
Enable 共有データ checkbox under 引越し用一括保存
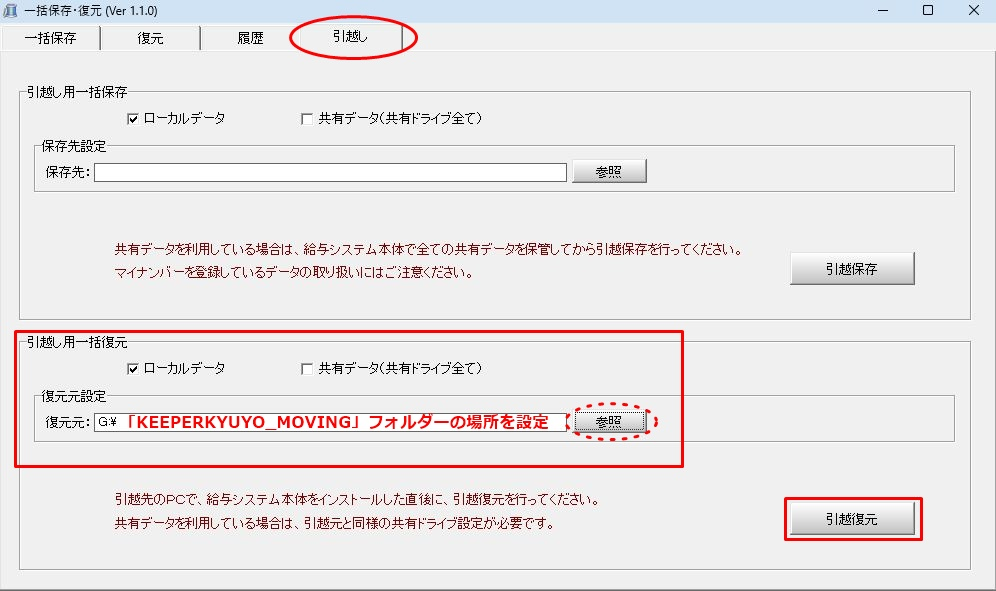coord(308,119)
